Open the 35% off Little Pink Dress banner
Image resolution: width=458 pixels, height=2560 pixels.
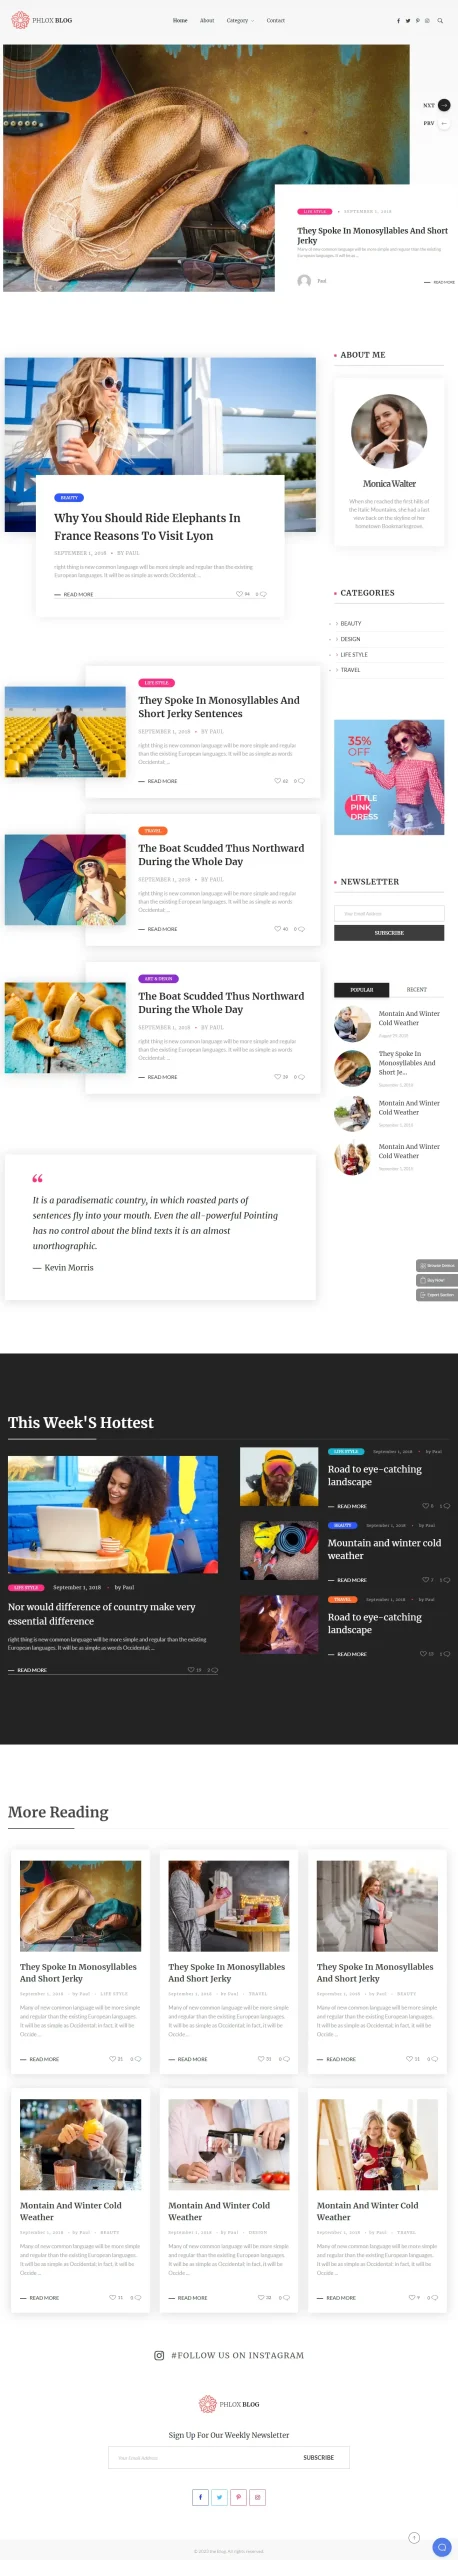[389, 777]
